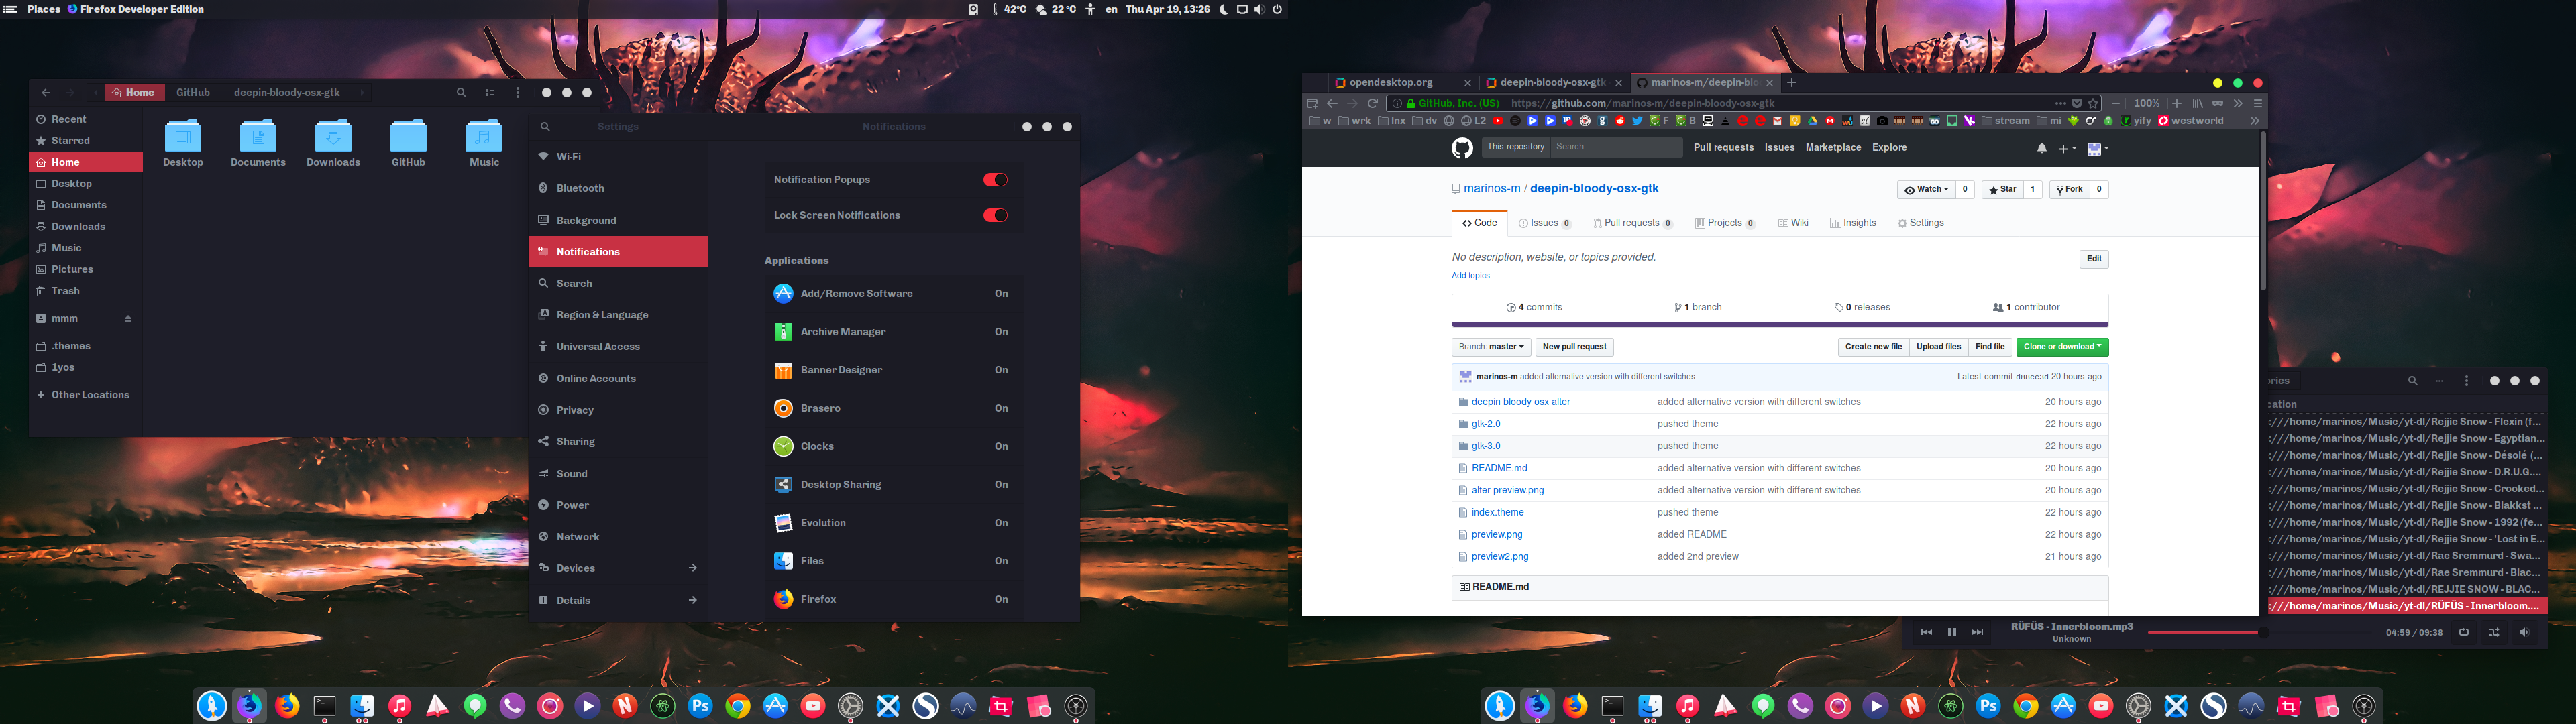Open GitHub notifications bell
2576x724 pixels.
tap(2041, 148)
